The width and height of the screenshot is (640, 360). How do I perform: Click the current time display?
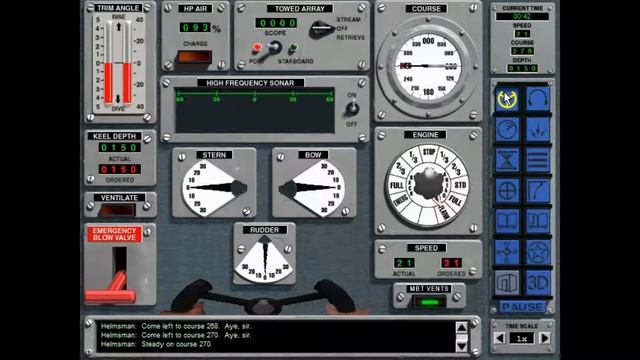point(522,16)
